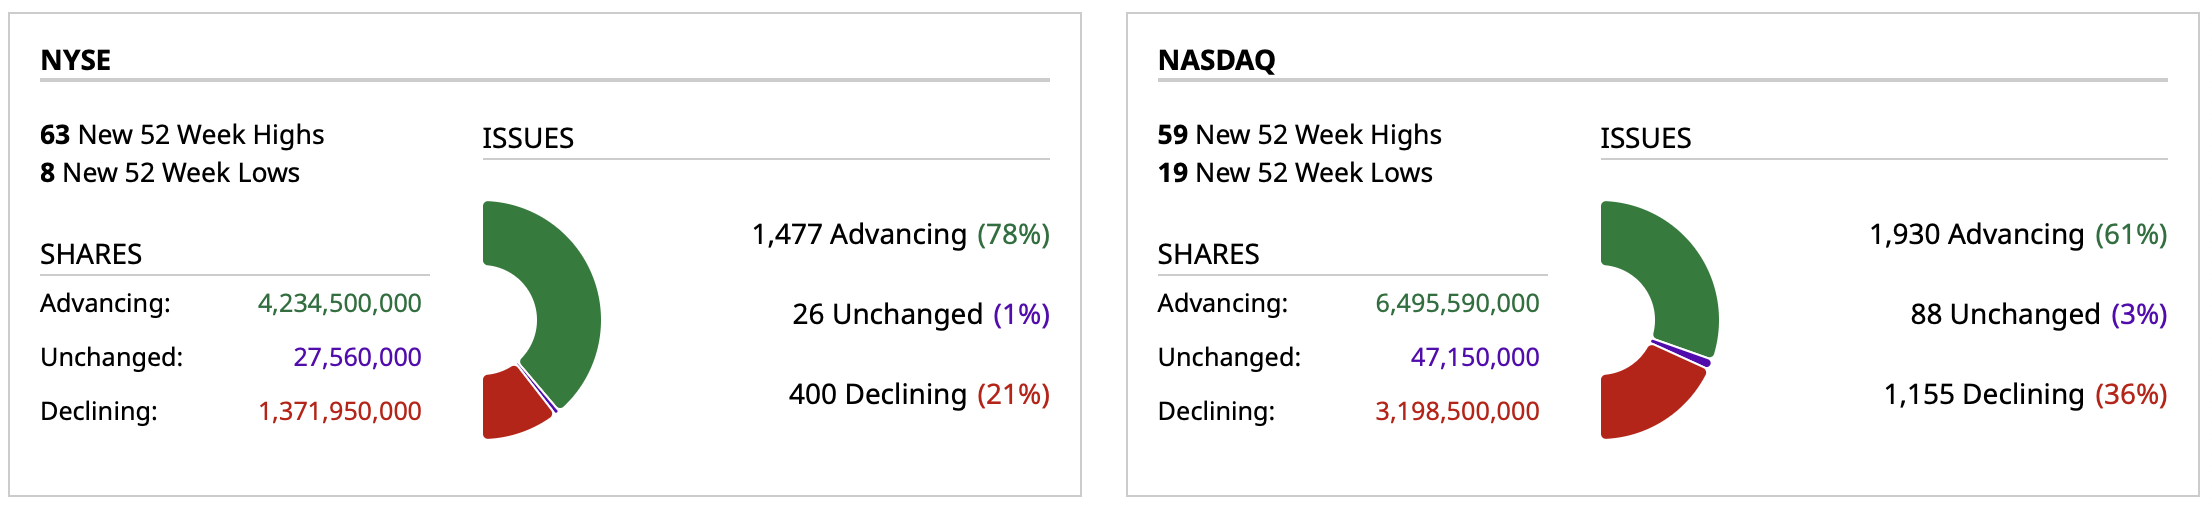Click NYSE advancing shares value 4,234,500,000
Viewport: 2212px width, 518px height.
click(339, 303)
